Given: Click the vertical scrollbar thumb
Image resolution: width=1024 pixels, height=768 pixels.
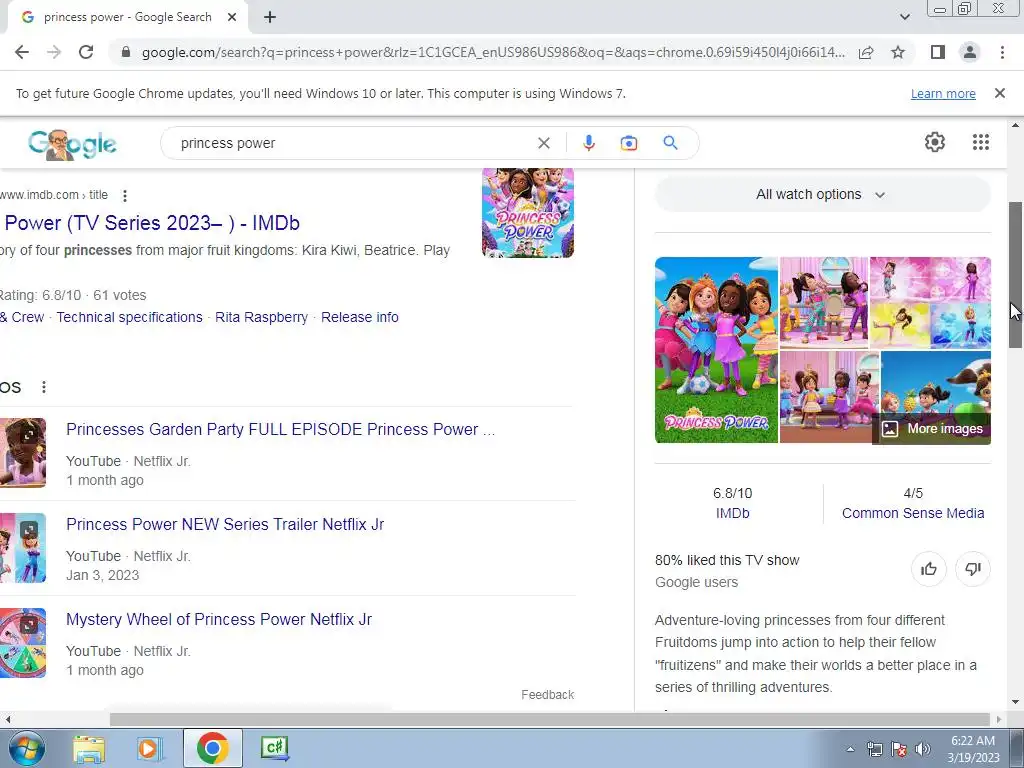Looking at the screenshot, I should pos(1016,275).
